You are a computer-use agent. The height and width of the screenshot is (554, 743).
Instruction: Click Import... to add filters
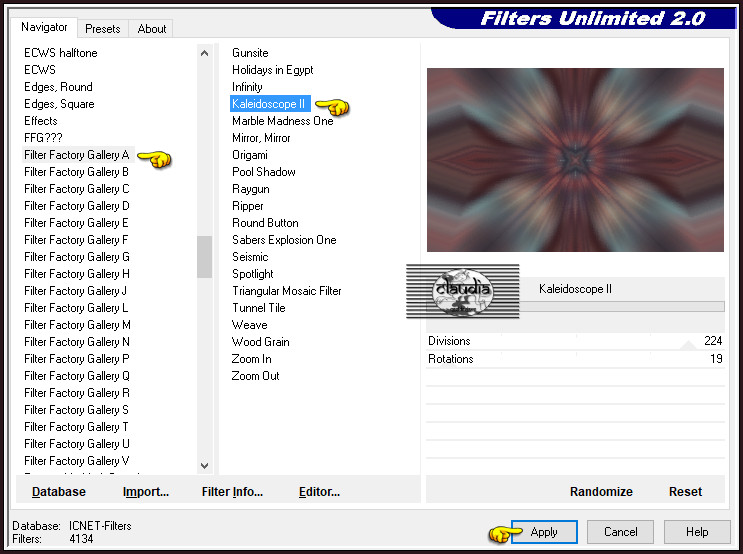(145, 491)
